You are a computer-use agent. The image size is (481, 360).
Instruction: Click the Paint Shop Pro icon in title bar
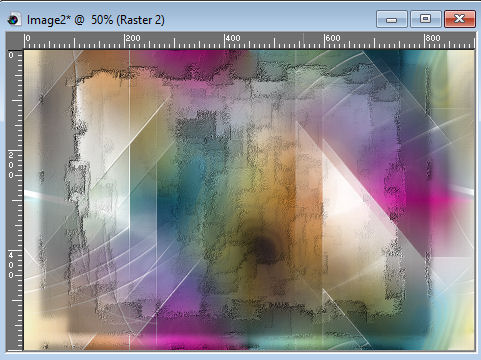(x=13, y=20)
